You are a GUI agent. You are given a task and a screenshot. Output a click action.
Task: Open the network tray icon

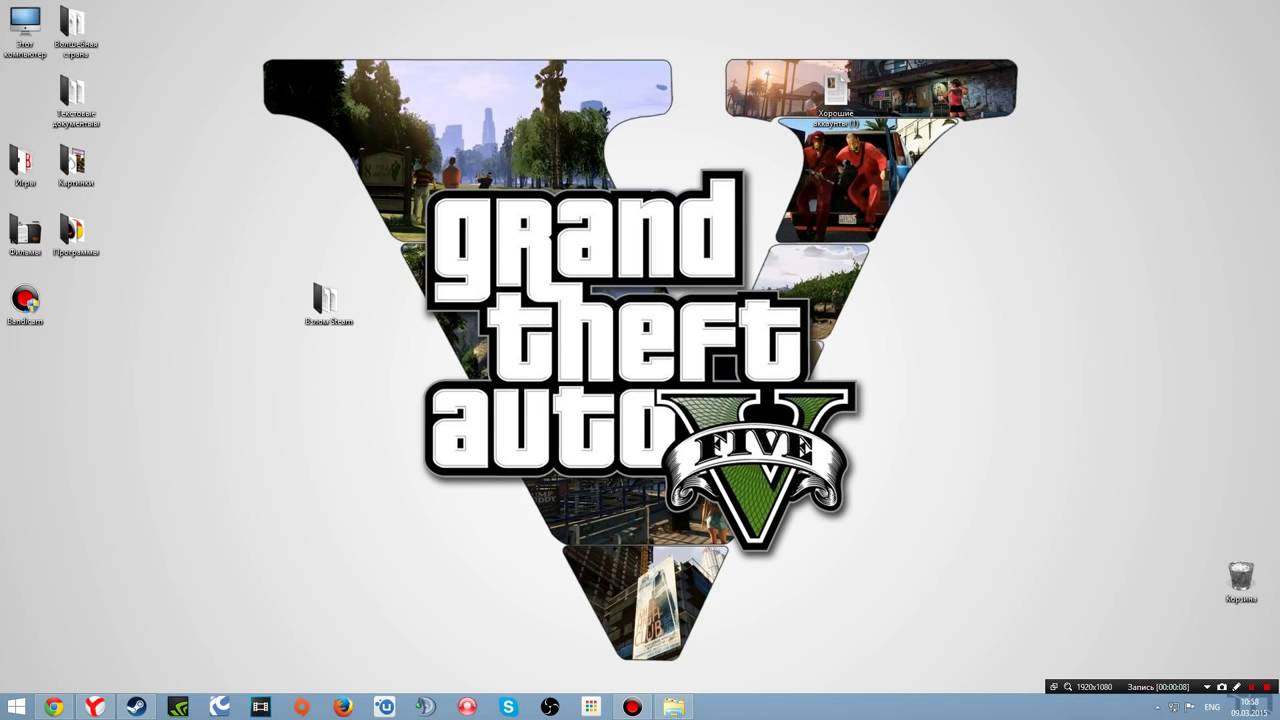tap(1174, 707)
